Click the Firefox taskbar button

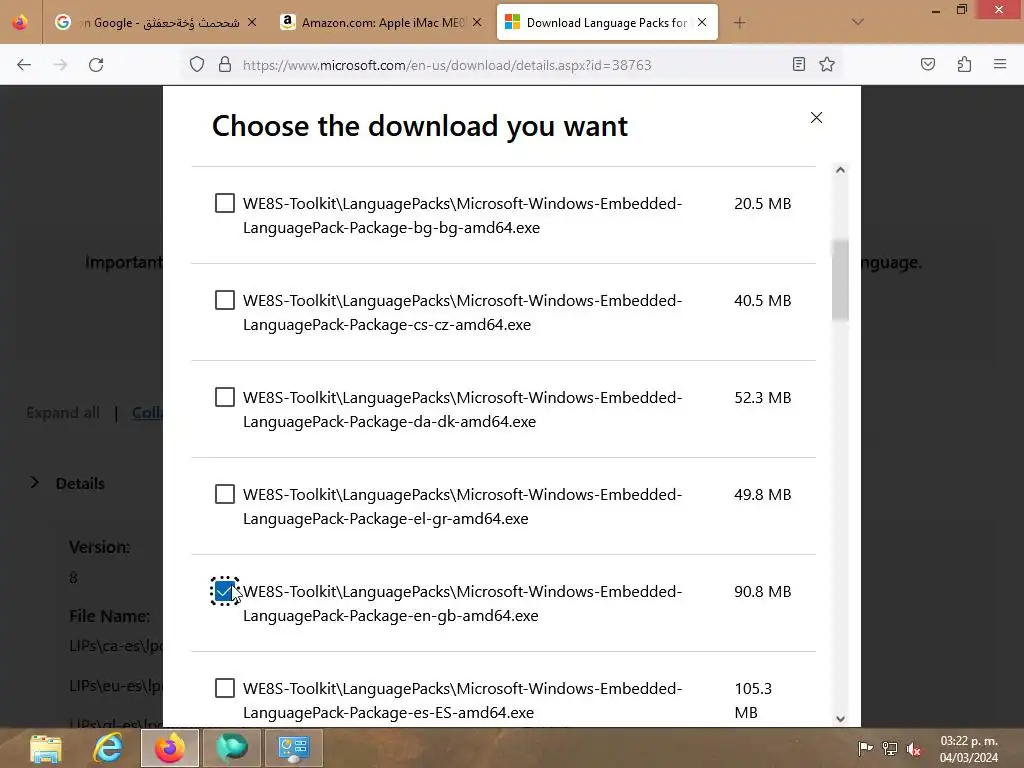170,748
